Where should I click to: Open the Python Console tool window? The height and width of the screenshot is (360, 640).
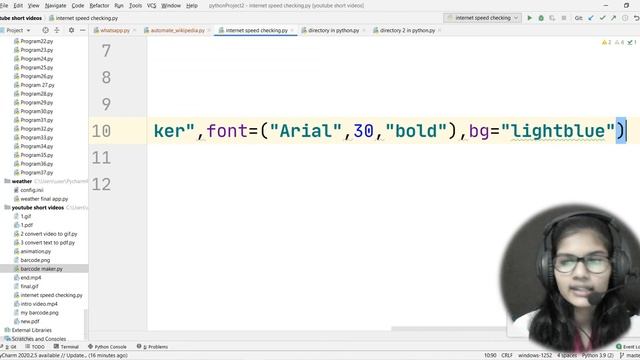[x=107, y=347]
